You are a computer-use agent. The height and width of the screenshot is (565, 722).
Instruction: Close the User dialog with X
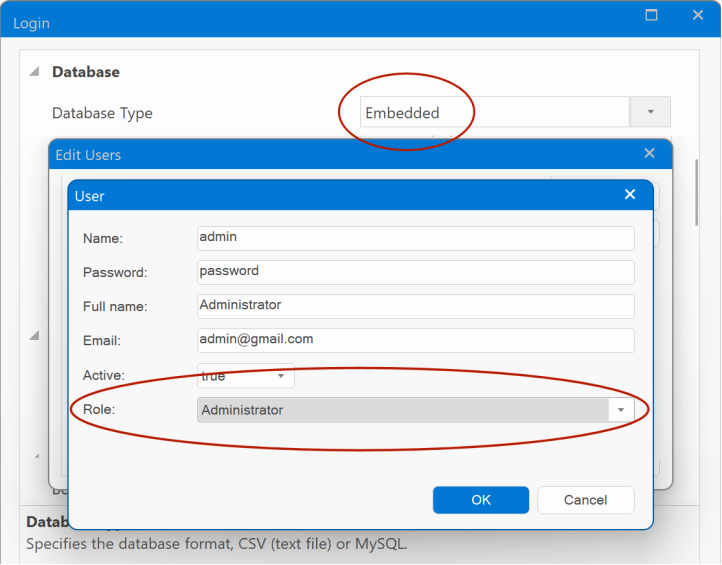point(630,195)
